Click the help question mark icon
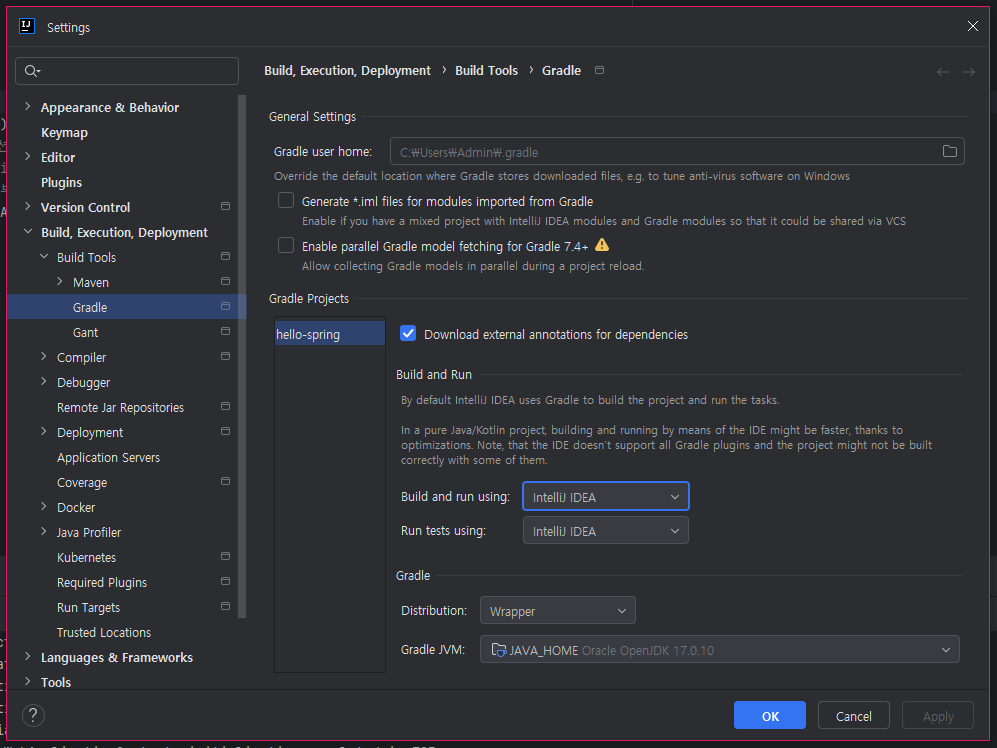 click(33, 716)
